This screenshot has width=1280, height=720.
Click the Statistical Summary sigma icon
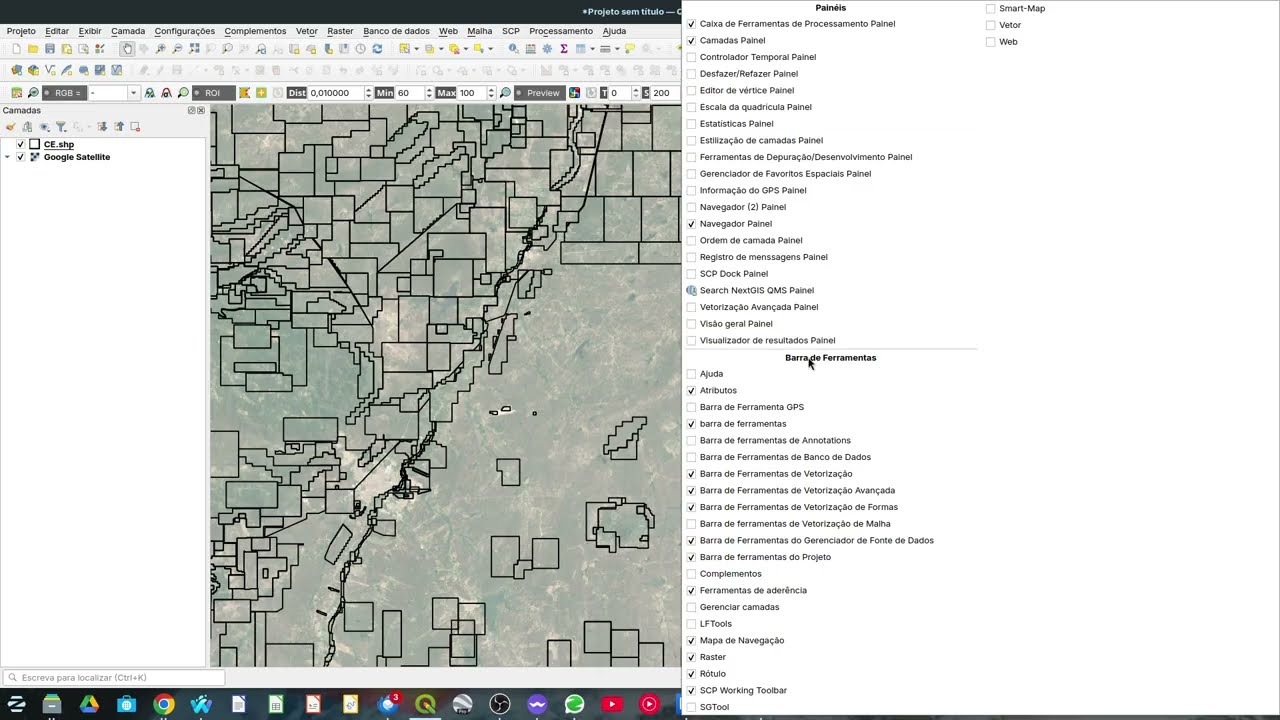click(564, 49)
